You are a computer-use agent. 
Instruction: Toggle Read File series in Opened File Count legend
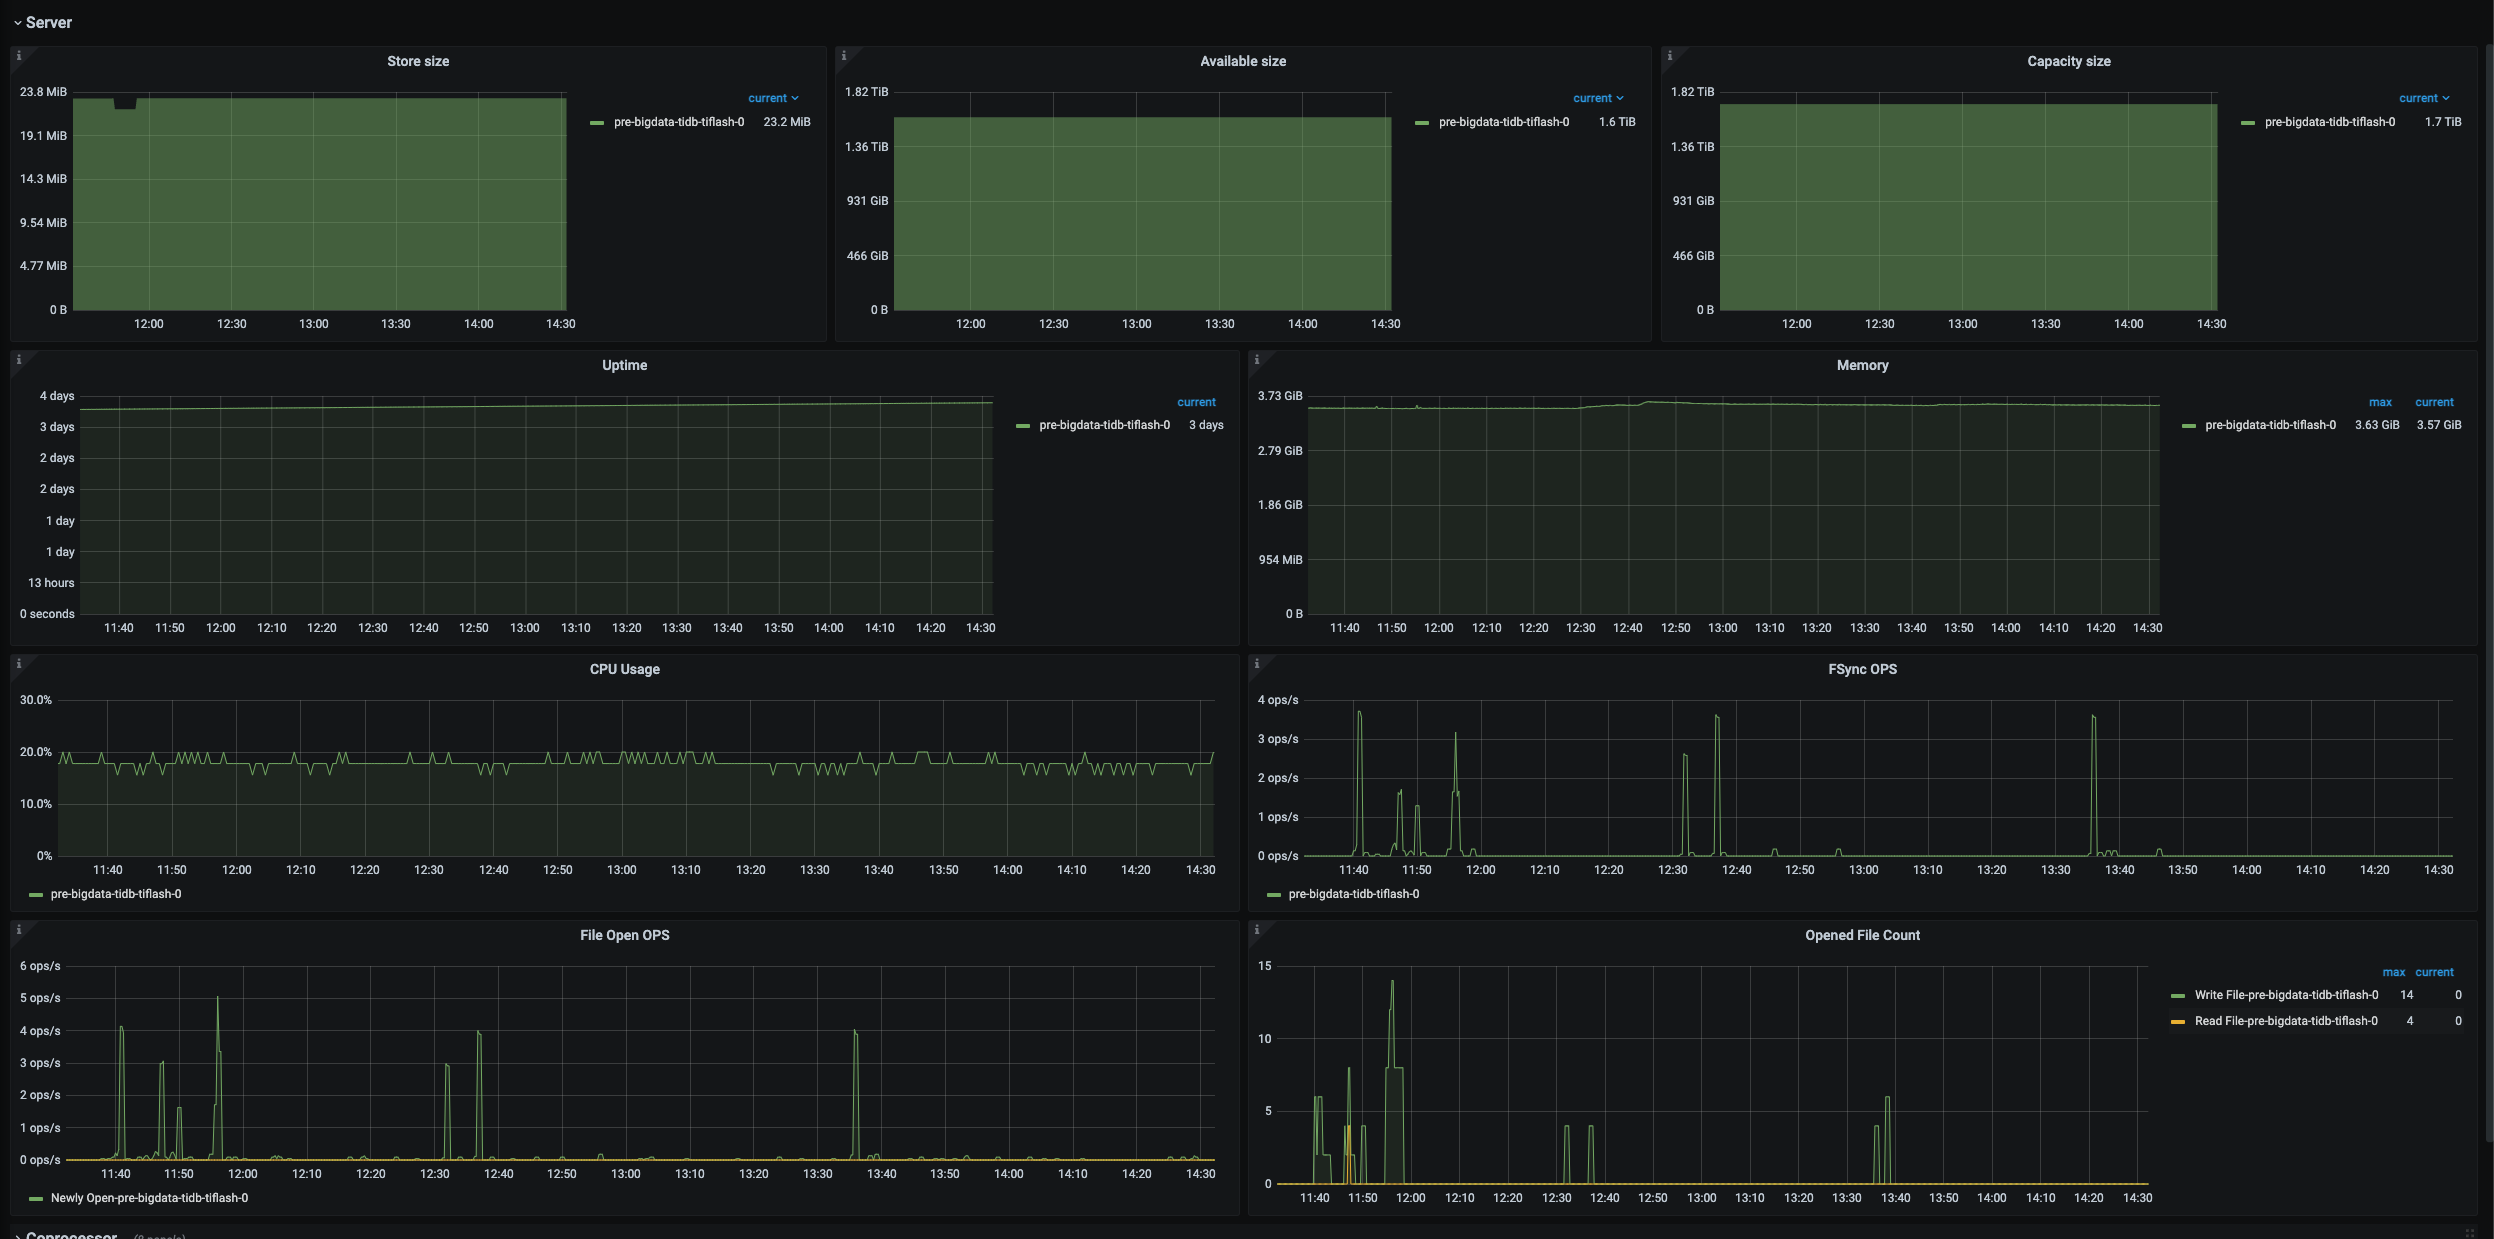pyautogui.click(x=2285, y=1021)
